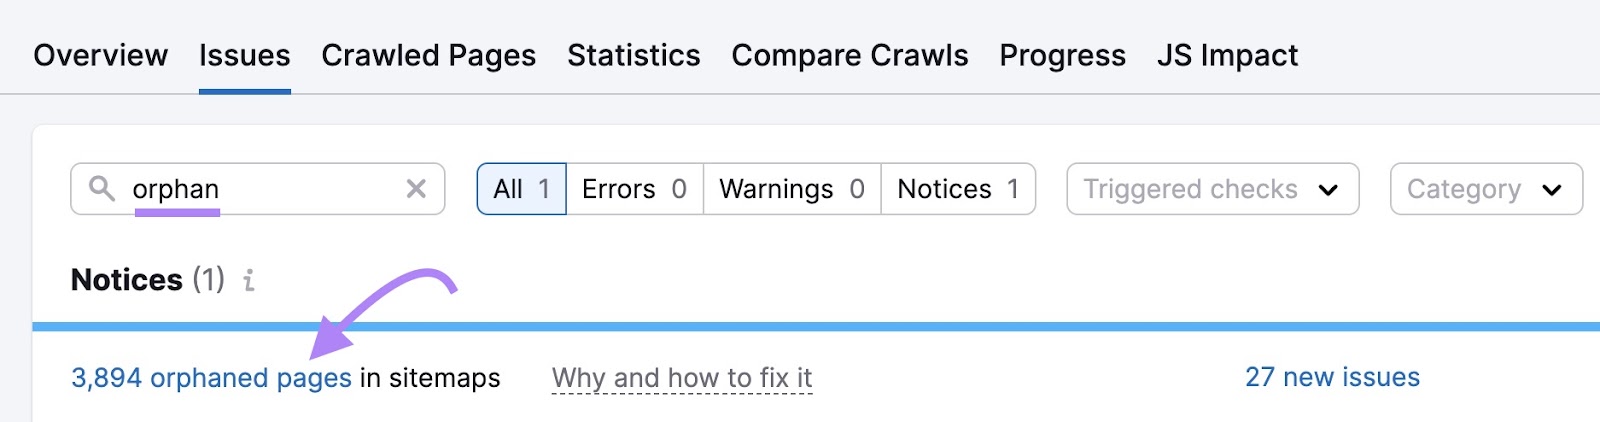Image resolution: width=1600 pixels, height=422 pixels.
Task: Switch to JS Impact tab
Action: click(1227, 55)
